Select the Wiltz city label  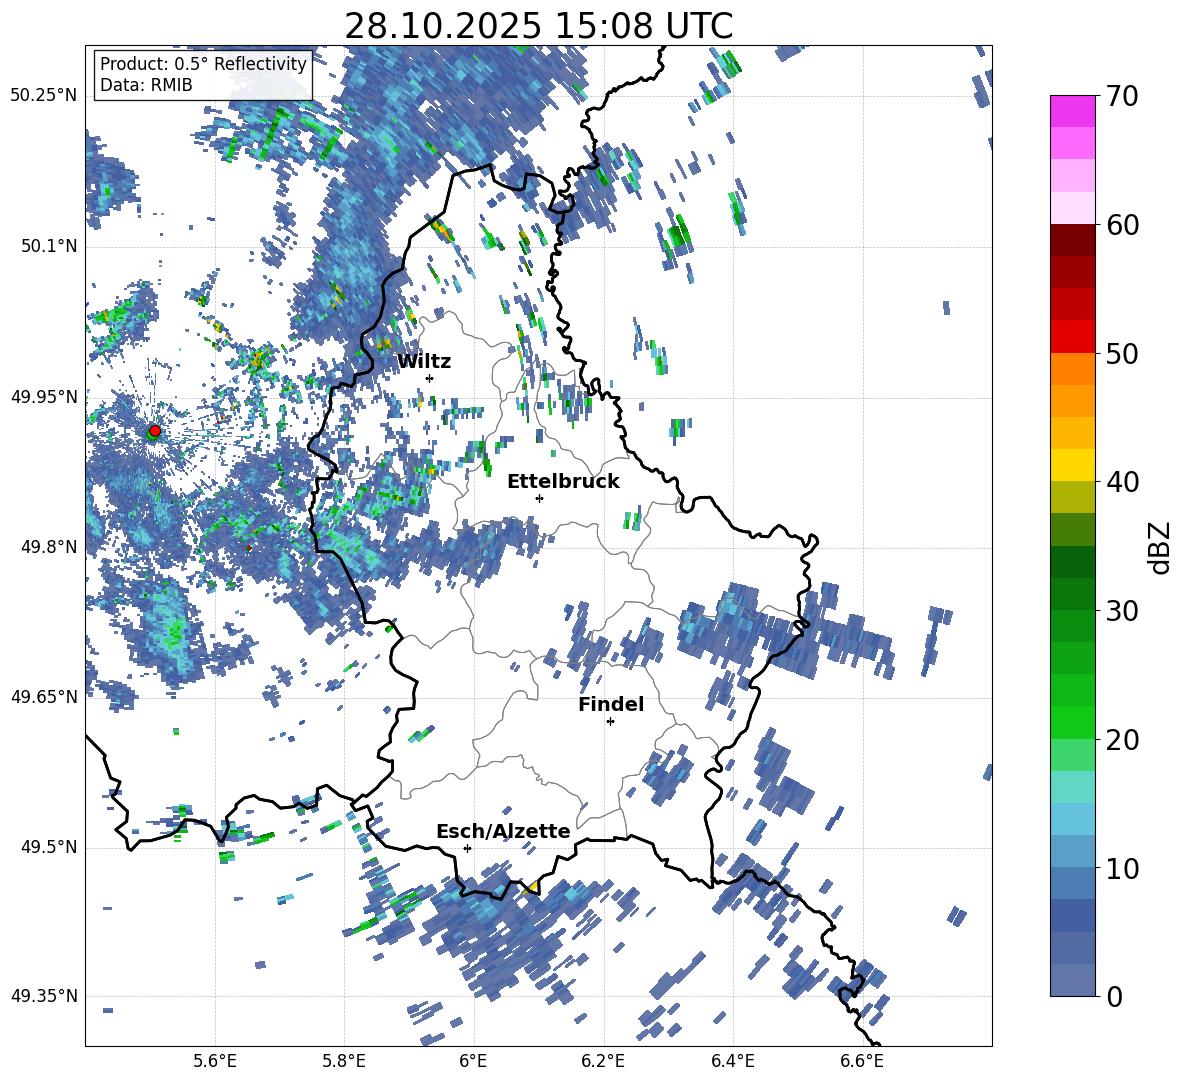click(x=424, y=362)
